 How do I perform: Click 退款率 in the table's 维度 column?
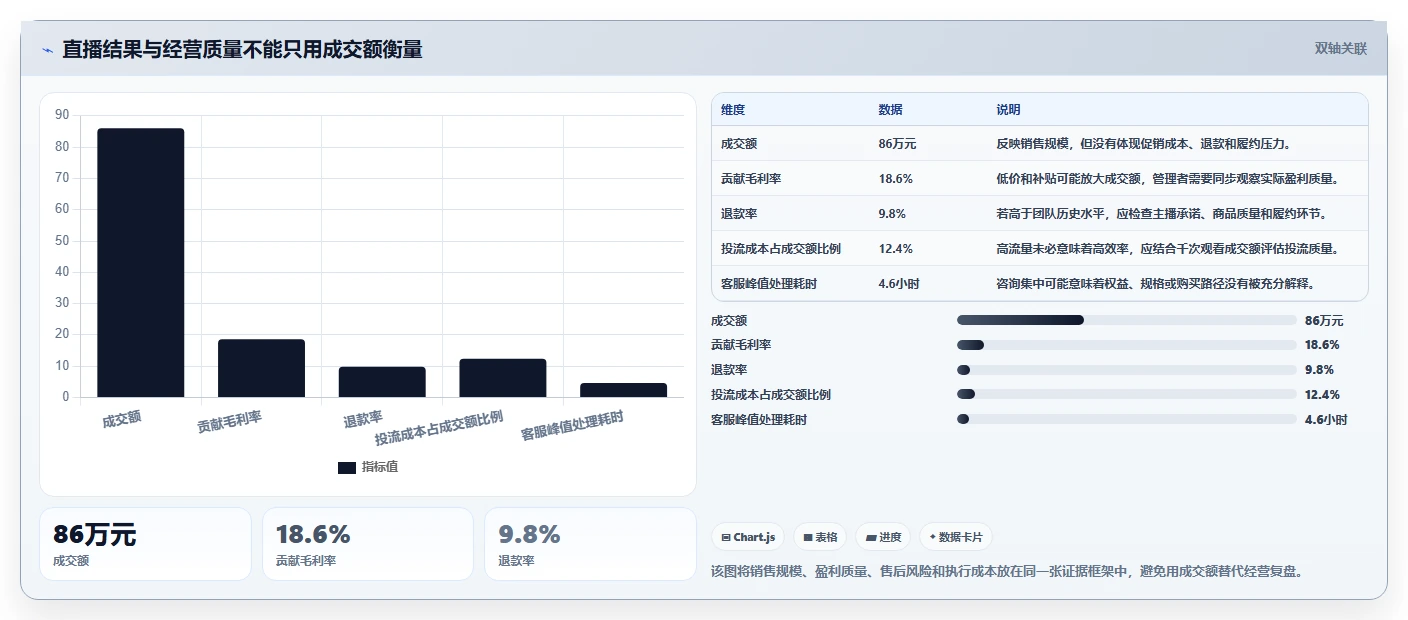[739, 214]
